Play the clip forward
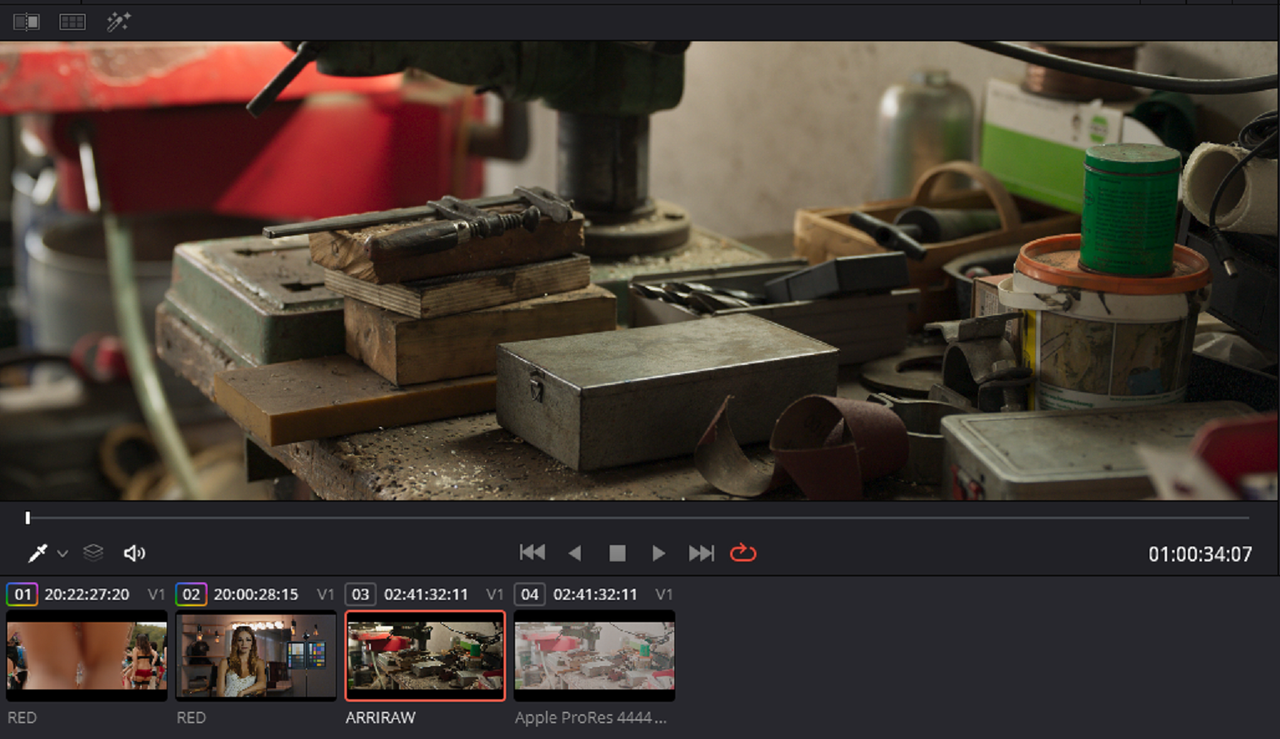Viewport: 1280px width, 739px height. click(658, 553)
